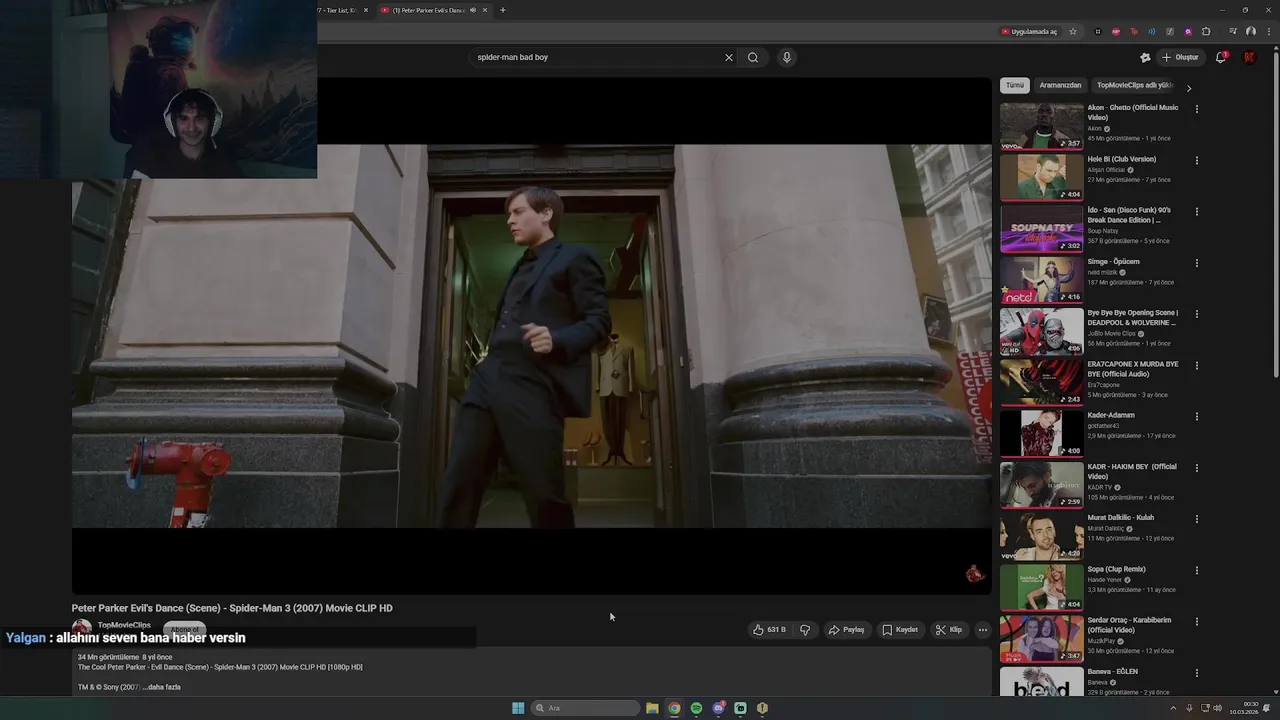Clear the YouTube search box text
Viewport: 1280px width, 720px height.
tap(729, 57)
